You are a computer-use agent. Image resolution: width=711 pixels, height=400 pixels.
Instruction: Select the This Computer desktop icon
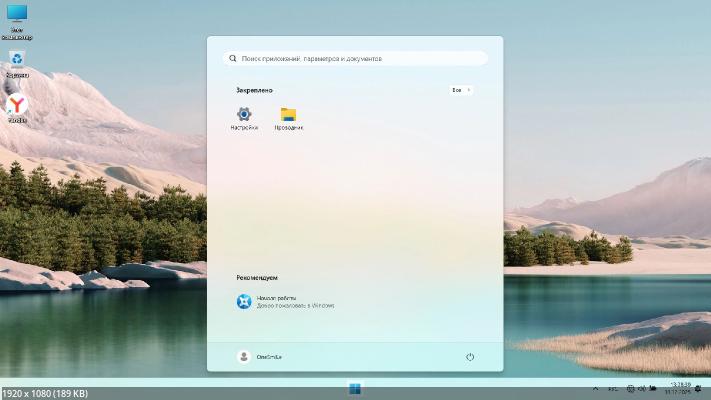pyautogui.click(x=17, y=18)
